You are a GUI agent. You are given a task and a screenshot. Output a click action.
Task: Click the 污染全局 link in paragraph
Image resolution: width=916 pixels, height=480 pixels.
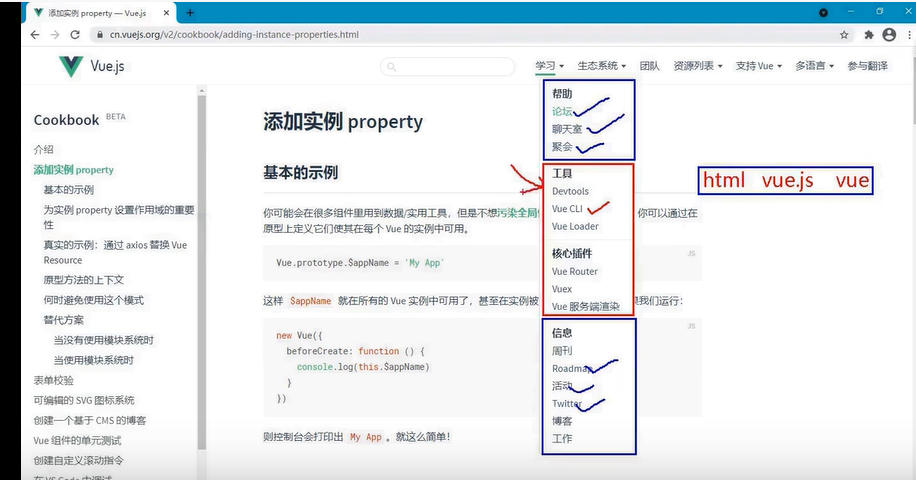(x=518, y=213)
